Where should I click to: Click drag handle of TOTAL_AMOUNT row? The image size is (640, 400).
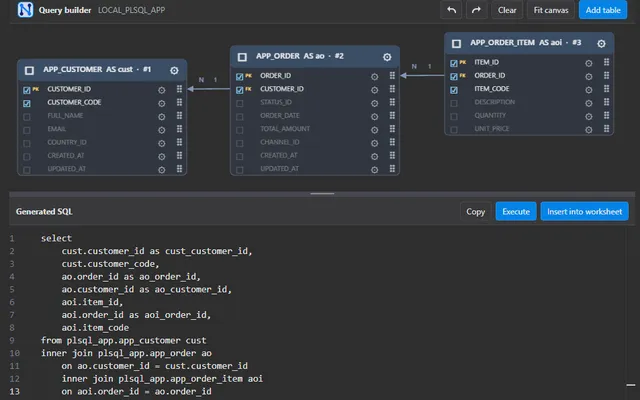coord(392,129)
